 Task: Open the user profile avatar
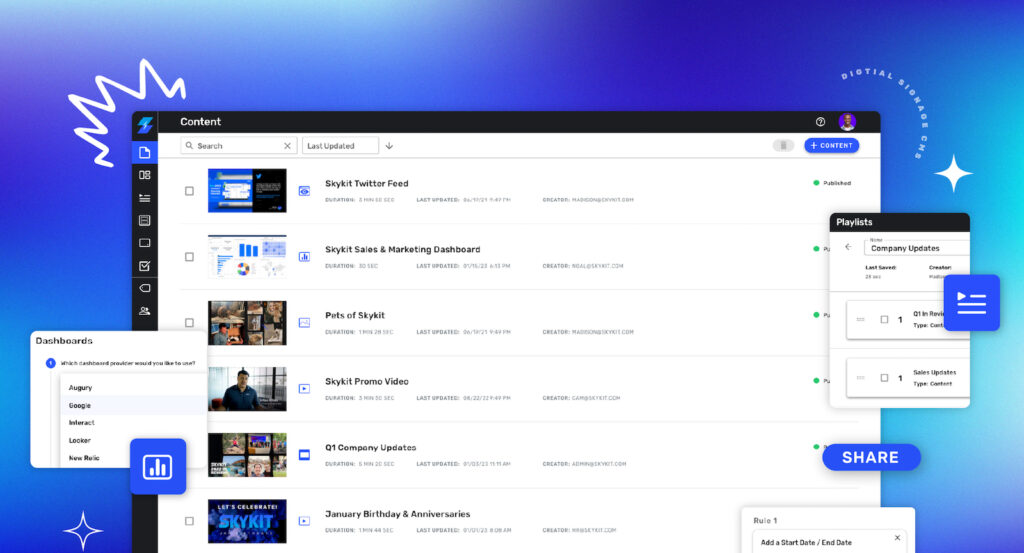pos(847,121)
